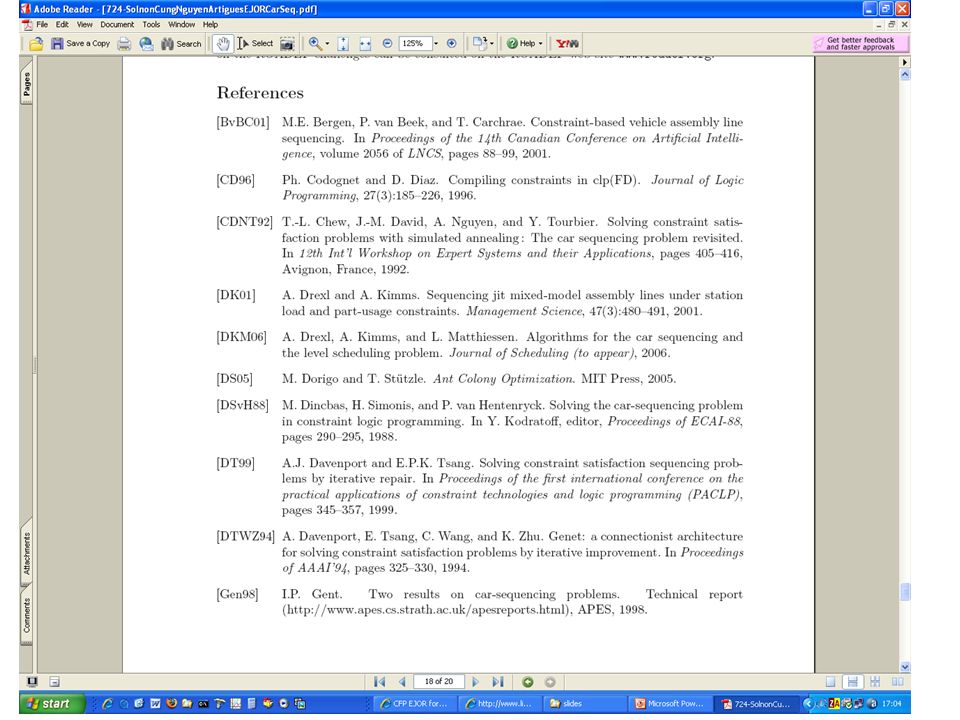Click the Print icon in toolbar
This screenshot has width=960, height=720.
point(124,43)
